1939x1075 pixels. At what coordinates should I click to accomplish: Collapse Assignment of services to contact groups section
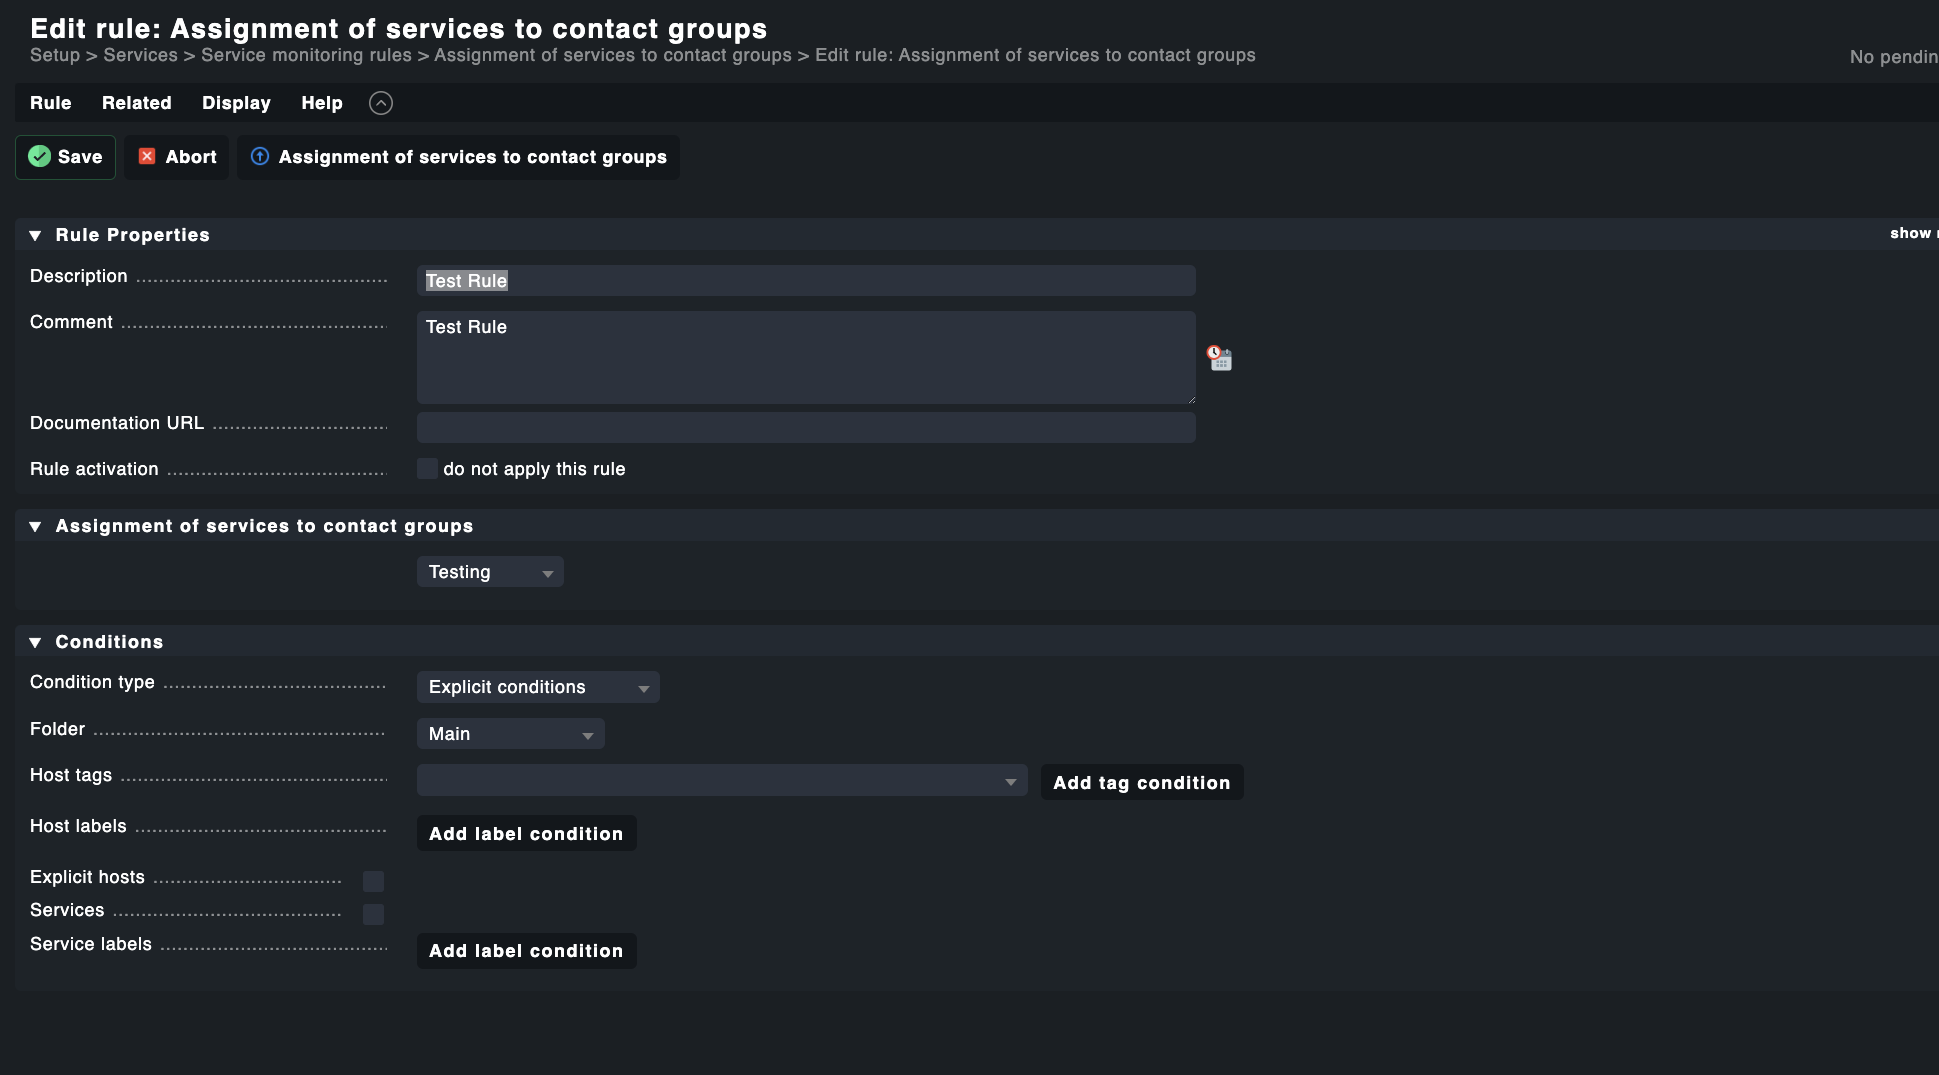pyautogui.click(x=36, y=527)
